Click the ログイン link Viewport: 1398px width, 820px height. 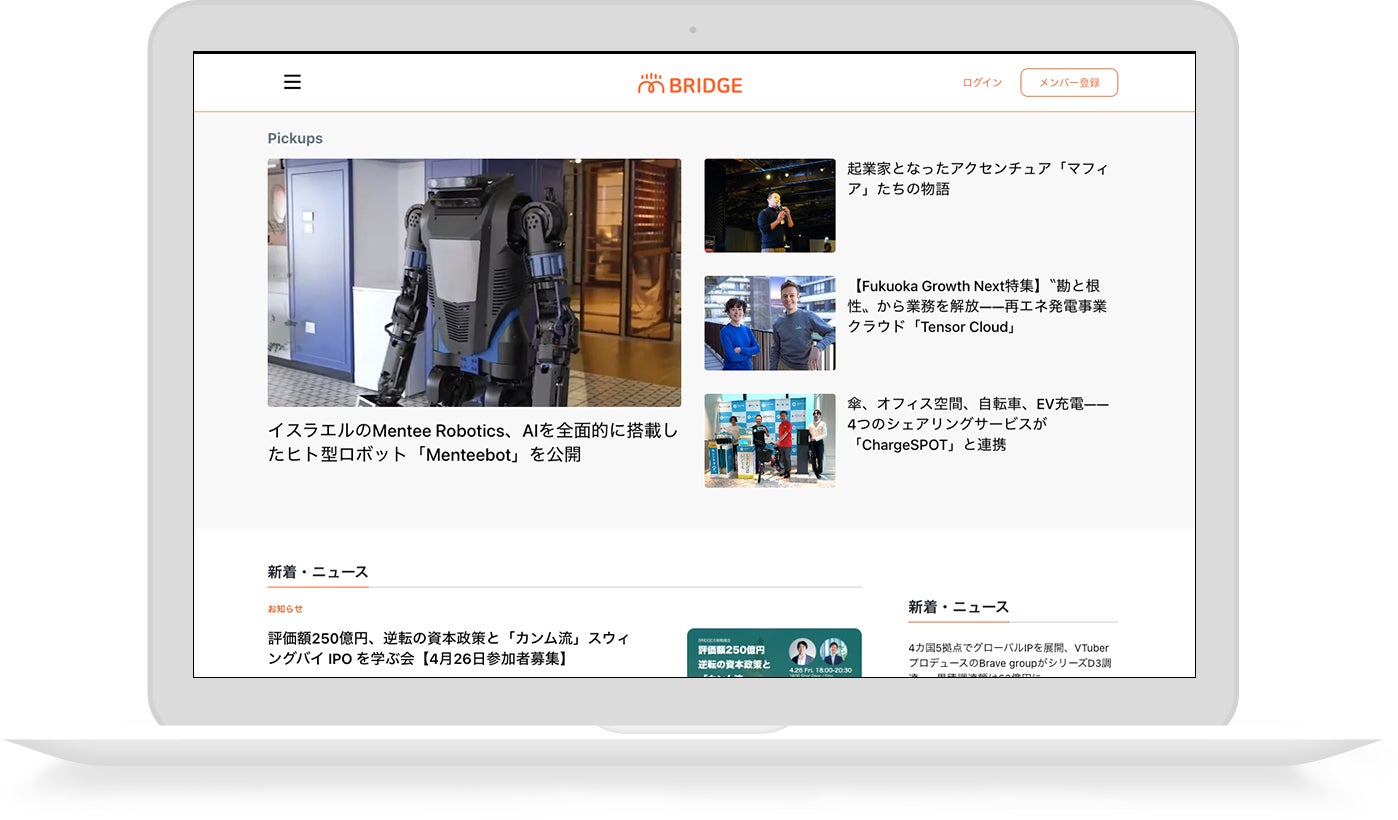pyautogui.click(x=982, y=83)
